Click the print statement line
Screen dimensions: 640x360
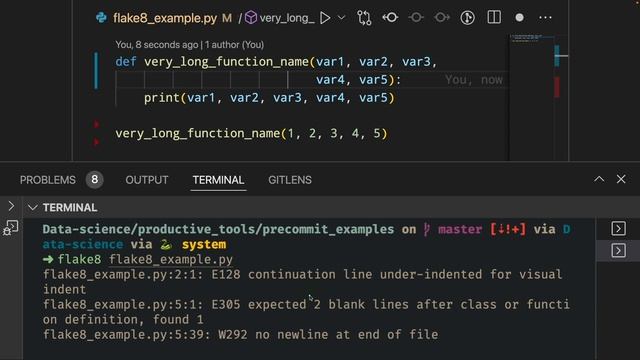(269, 98)
